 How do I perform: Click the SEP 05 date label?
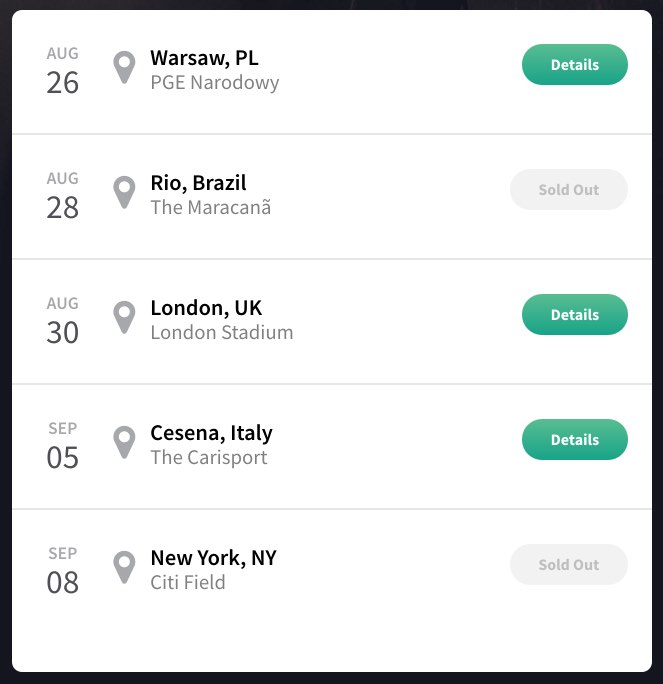tap(62, 446)
